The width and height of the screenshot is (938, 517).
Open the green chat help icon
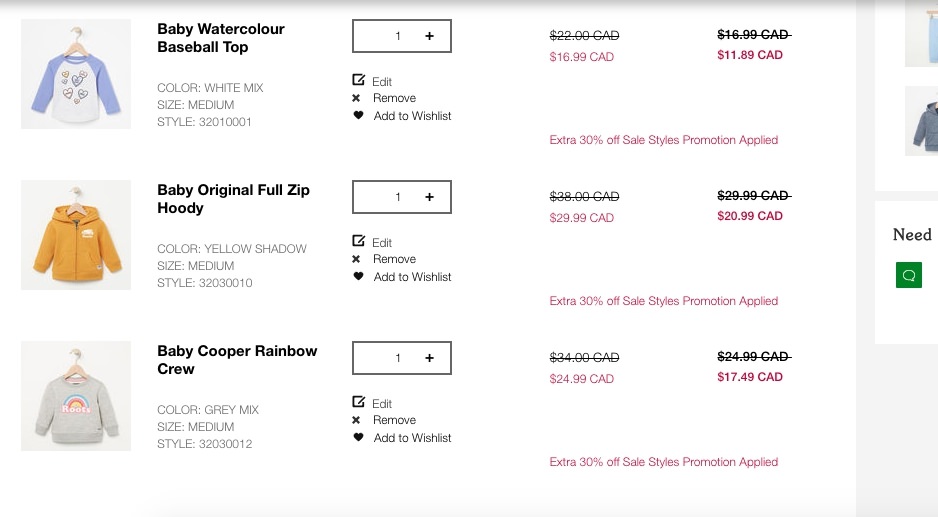tap(909, 275)
